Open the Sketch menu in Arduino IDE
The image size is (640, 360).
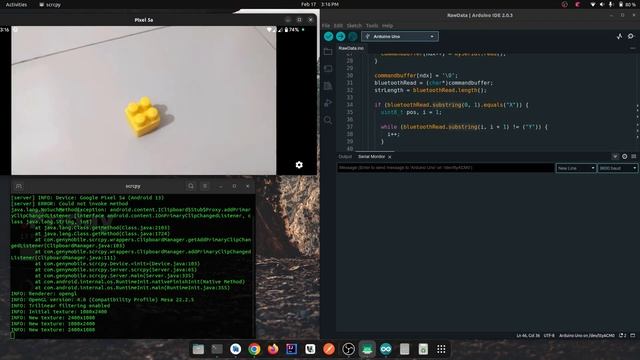pos(354,26)
